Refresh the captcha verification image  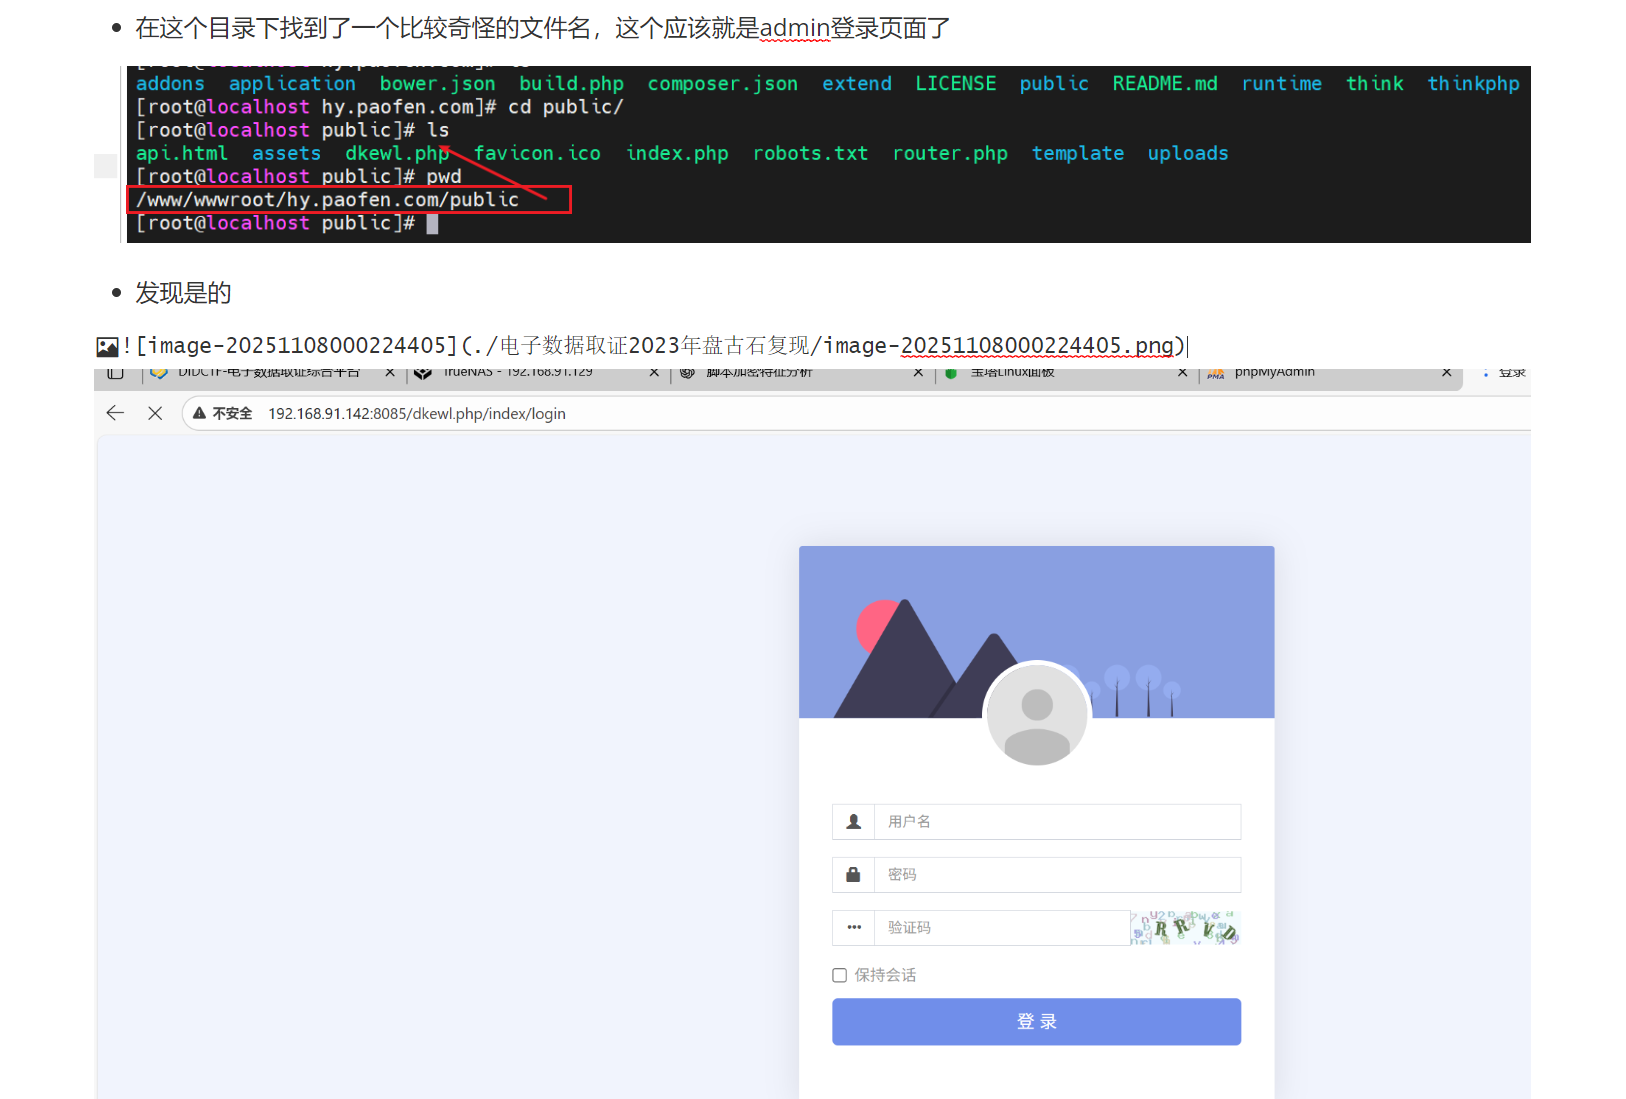[1185, 928]
